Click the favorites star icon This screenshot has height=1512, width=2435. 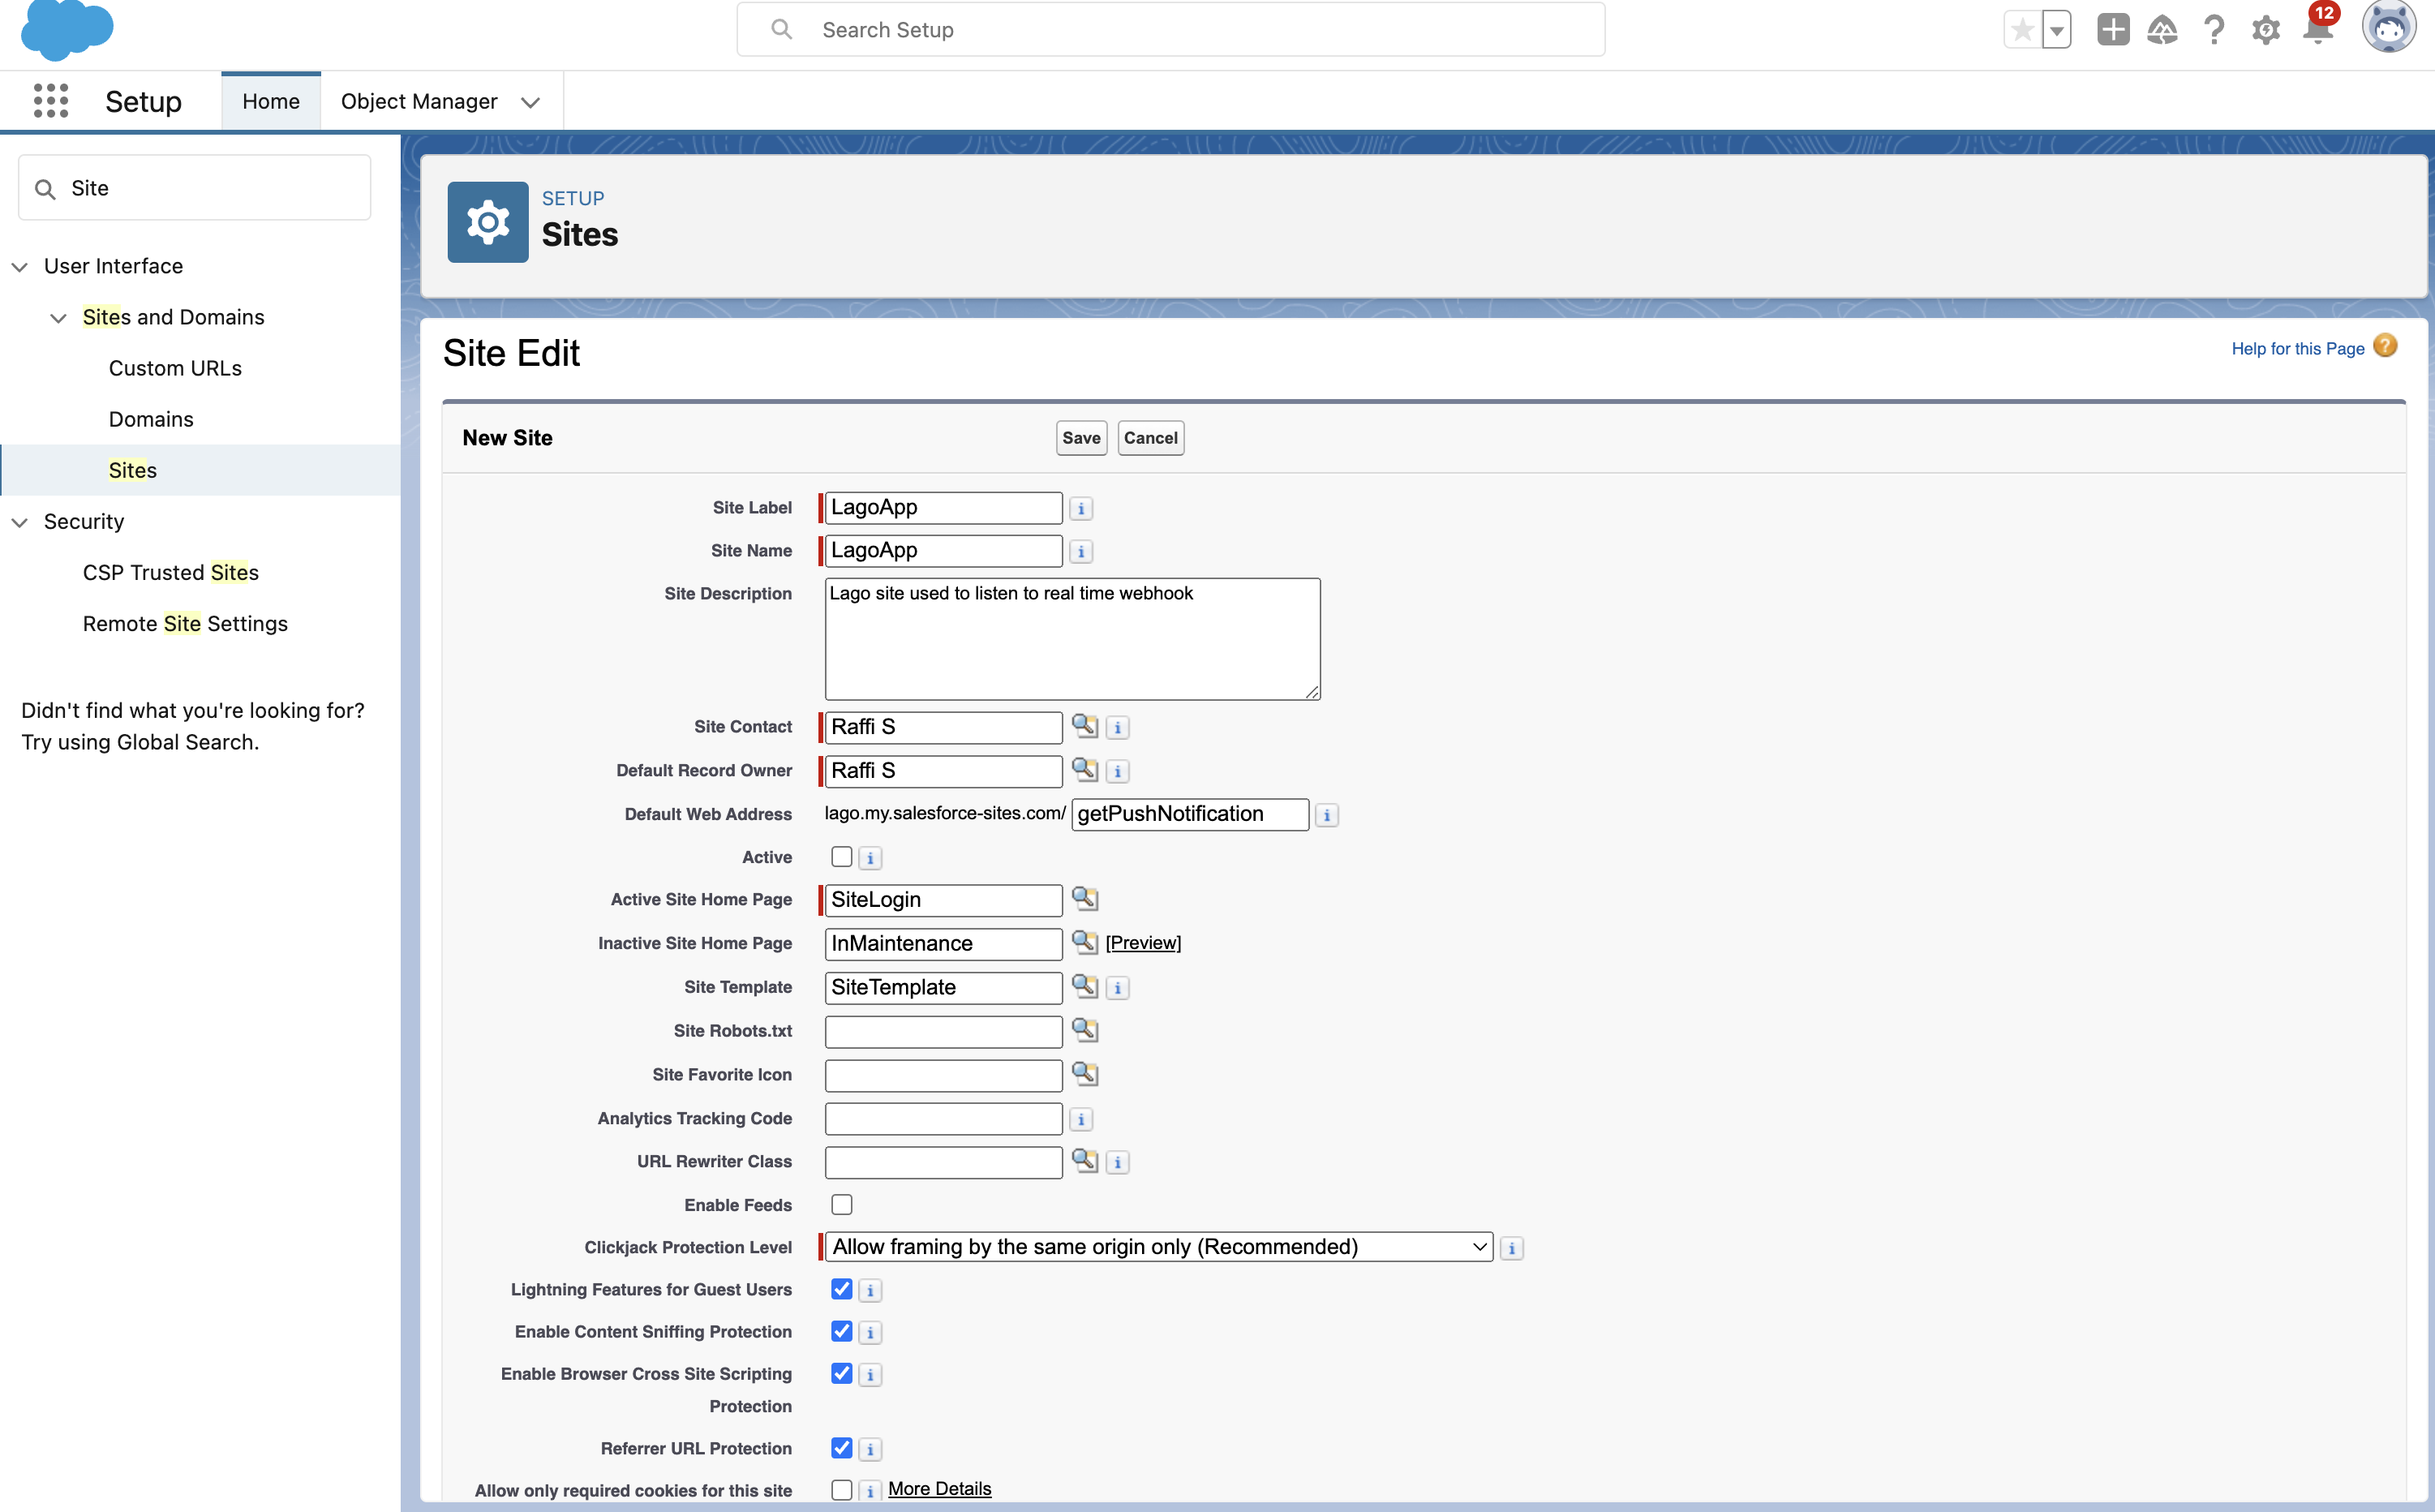coord(2022,30)
